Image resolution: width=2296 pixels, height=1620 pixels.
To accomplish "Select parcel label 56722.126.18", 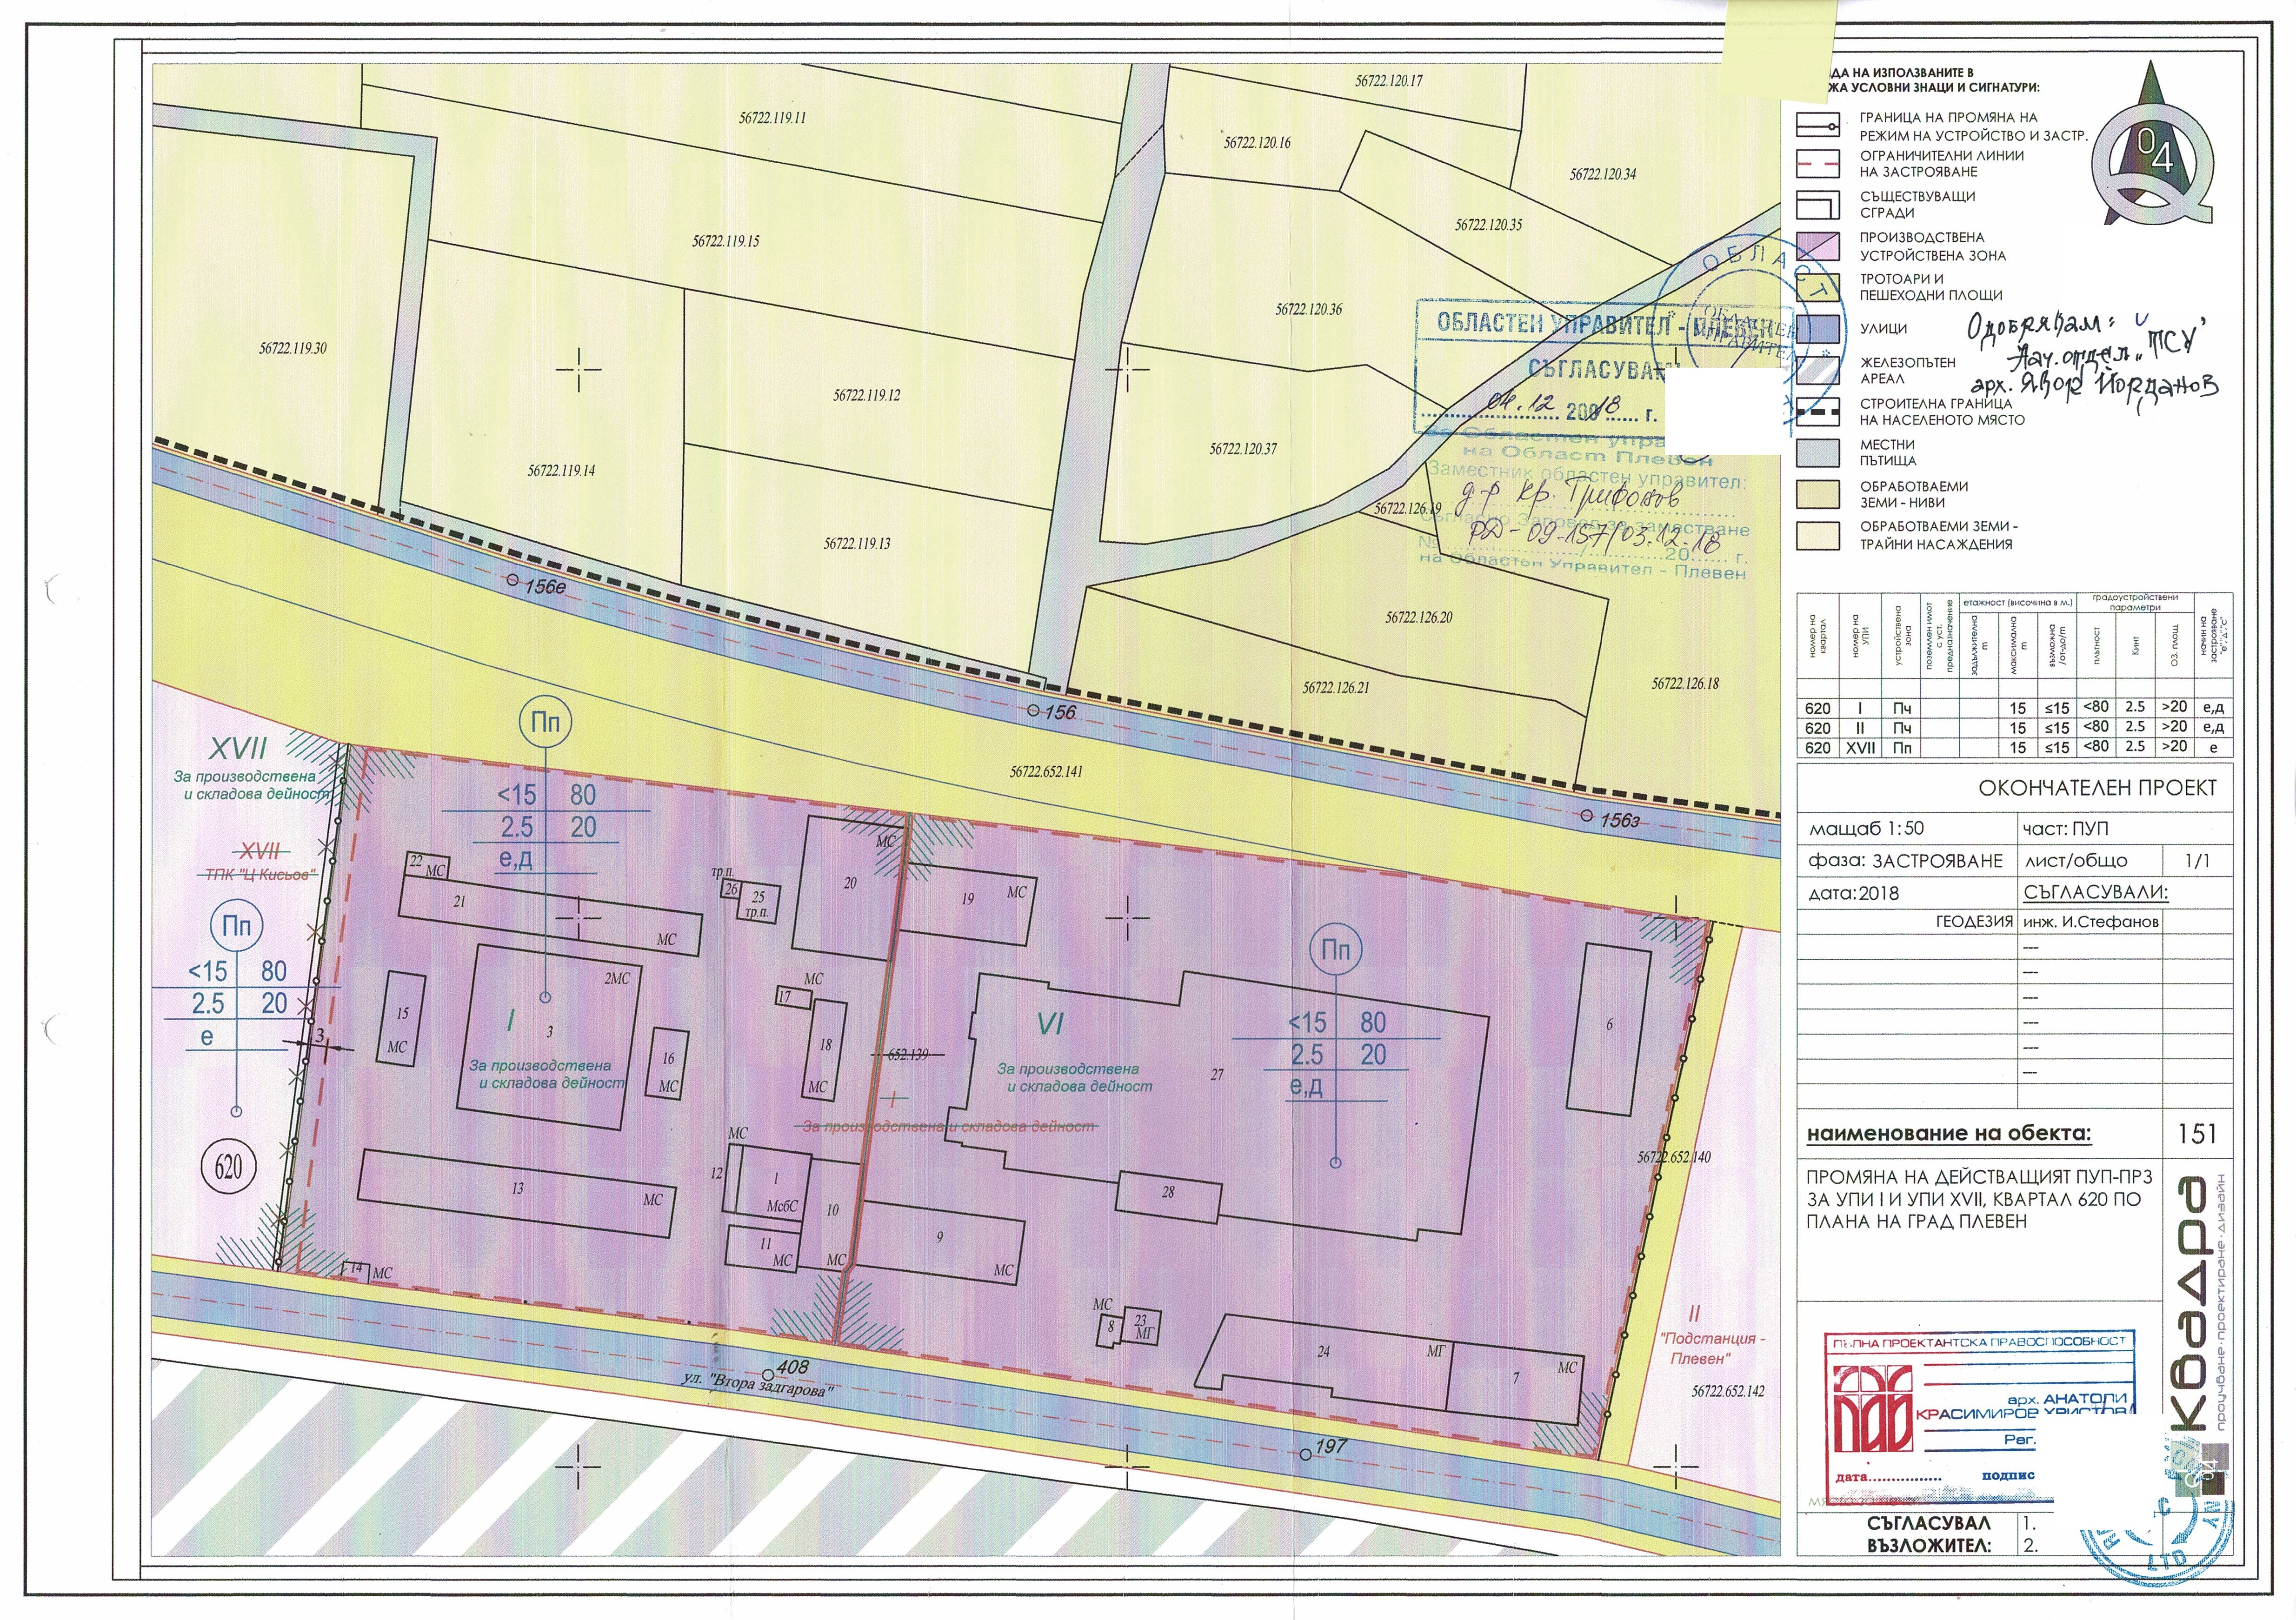I will pyautogui.click(x=1686, y=684).
